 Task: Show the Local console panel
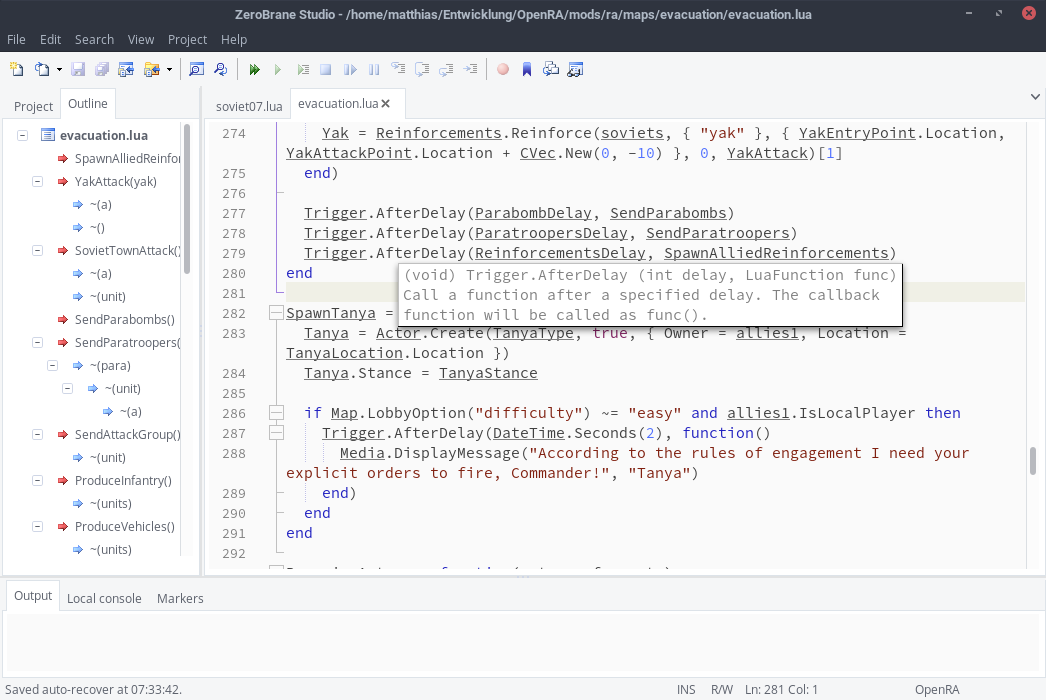coord(104,598)
